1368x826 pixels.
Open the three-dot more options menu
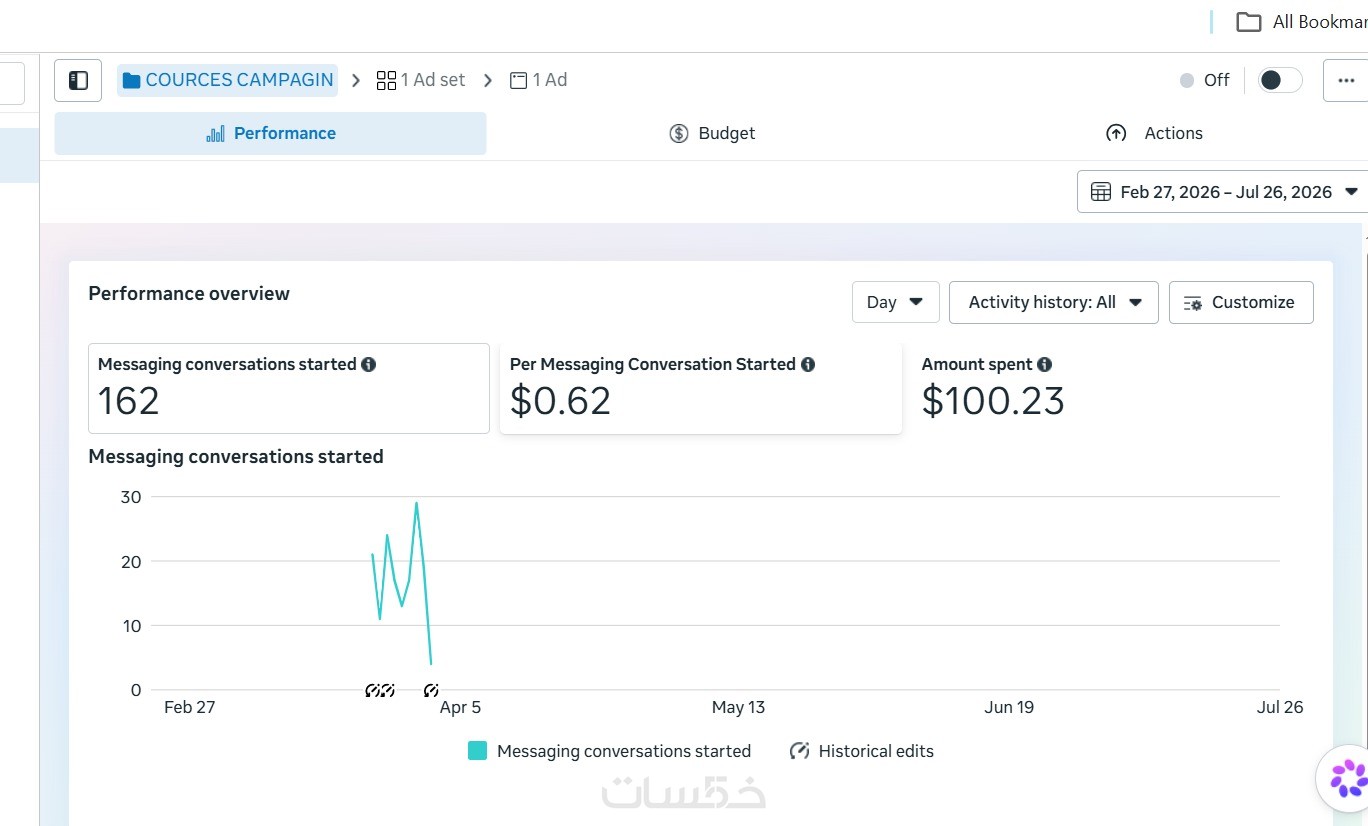pos(1346,80)
